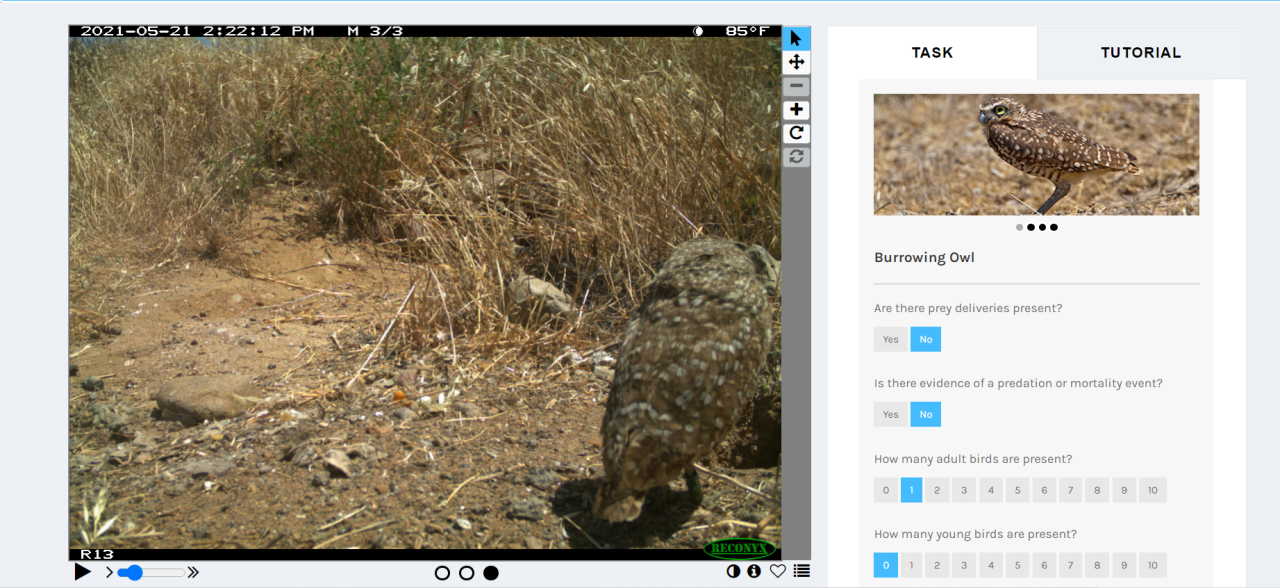Show the first frame circle
This screenshot has height=588, width=1280.
click(442, 573)
